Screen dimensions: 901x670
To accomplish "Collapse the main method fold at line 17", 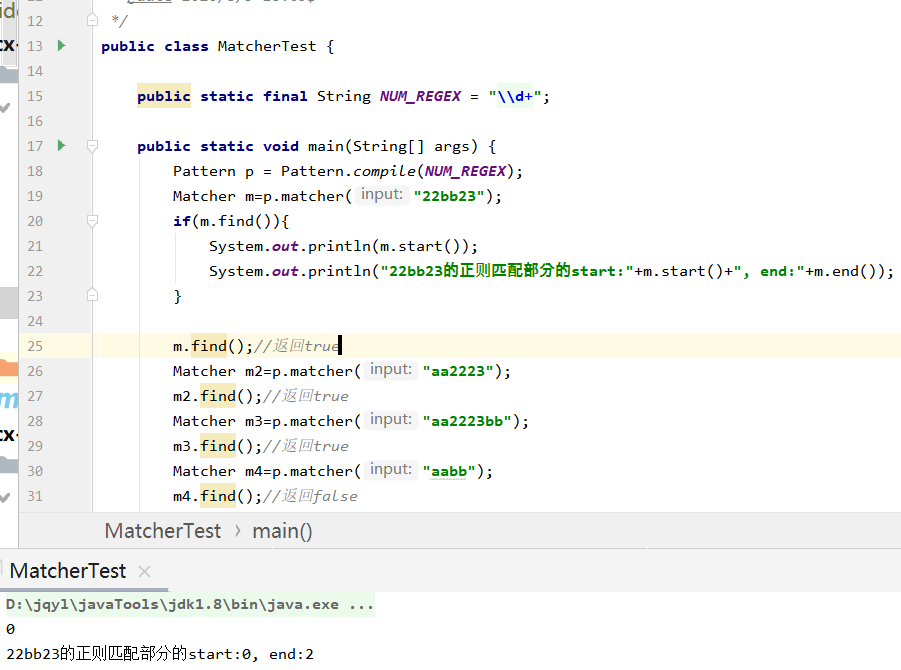I will click(92, 146).
